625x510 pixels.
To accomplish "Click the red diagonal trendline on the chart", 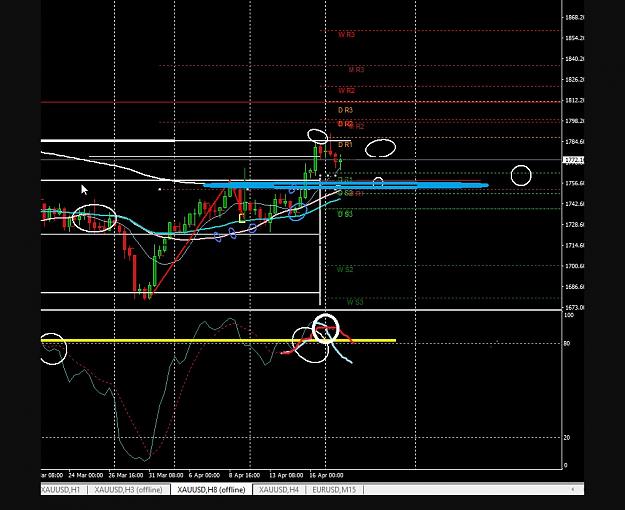I will (187, 242).
